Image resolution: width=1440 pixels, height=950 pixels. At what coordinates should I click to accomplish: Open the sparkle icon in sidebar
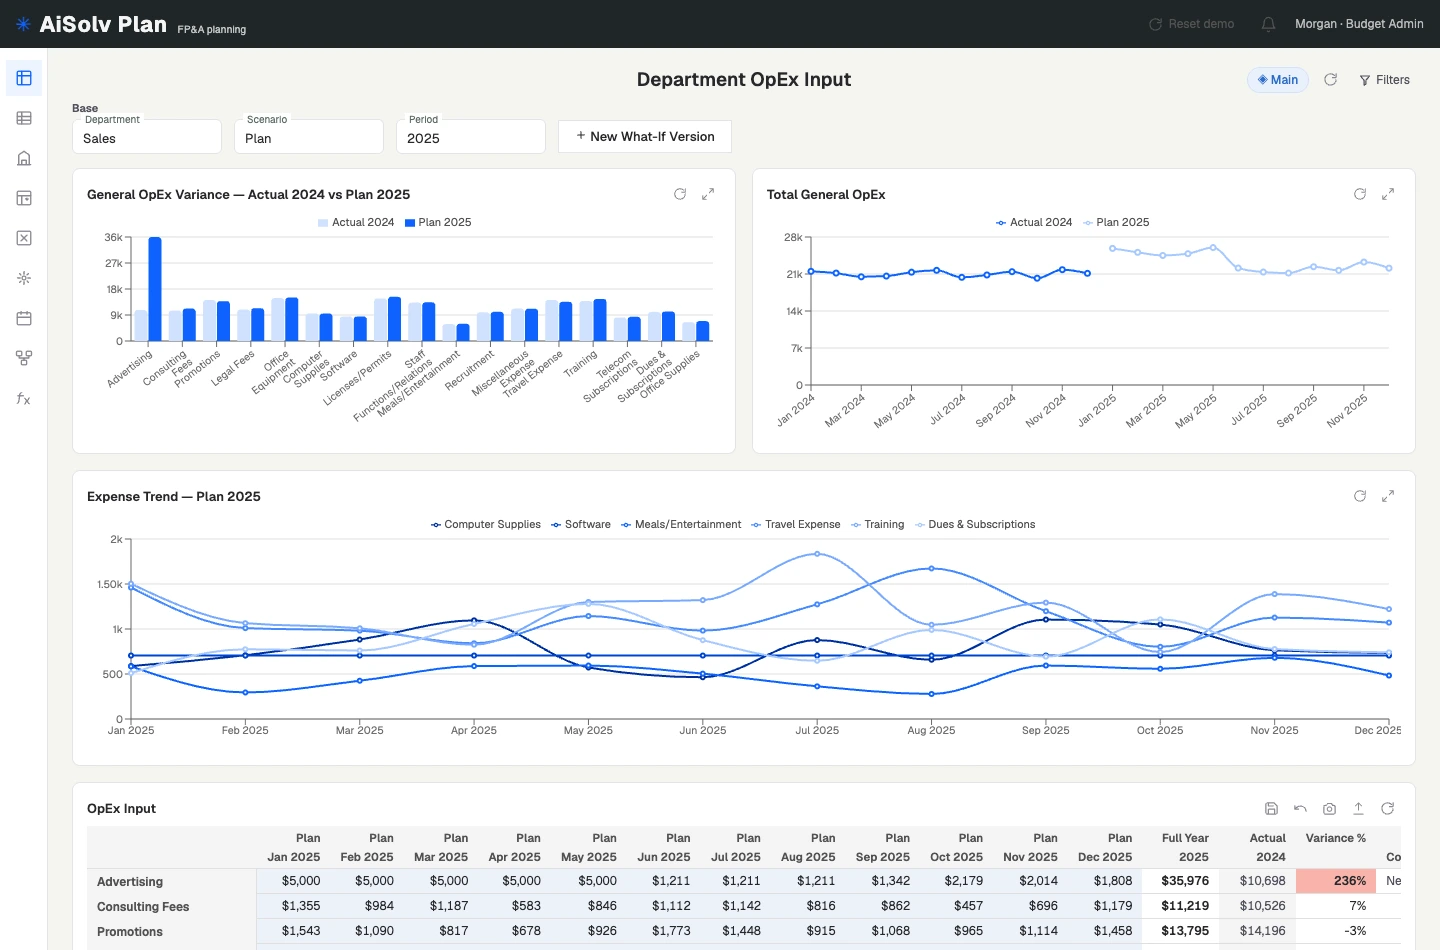24,278
